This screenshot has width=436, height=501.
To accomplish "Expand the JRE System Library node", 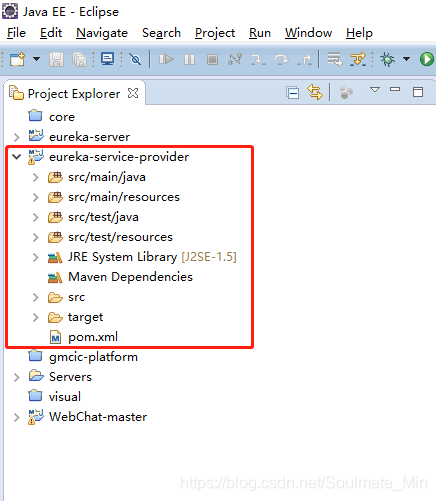I will (36, 257).
